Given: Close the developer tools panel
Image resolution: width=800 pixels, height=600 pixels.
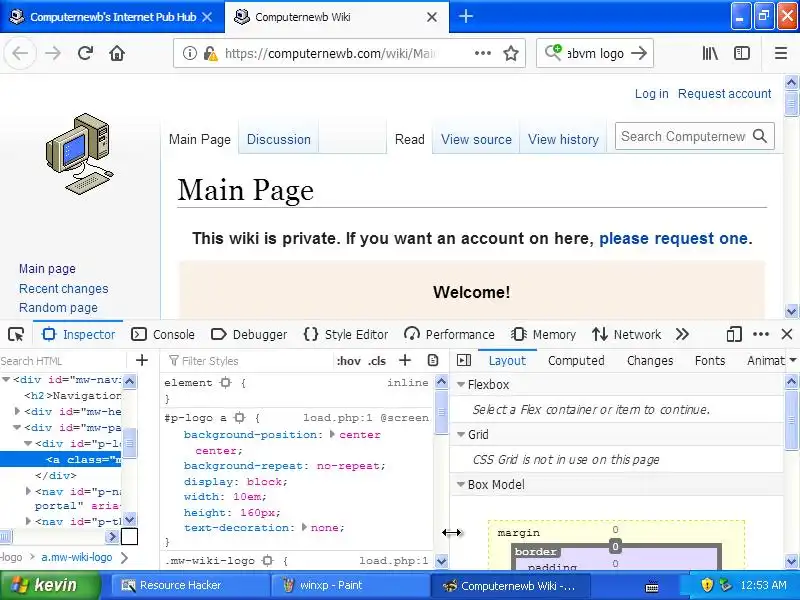Looking at the screenshot, I should tap(787, 335).
